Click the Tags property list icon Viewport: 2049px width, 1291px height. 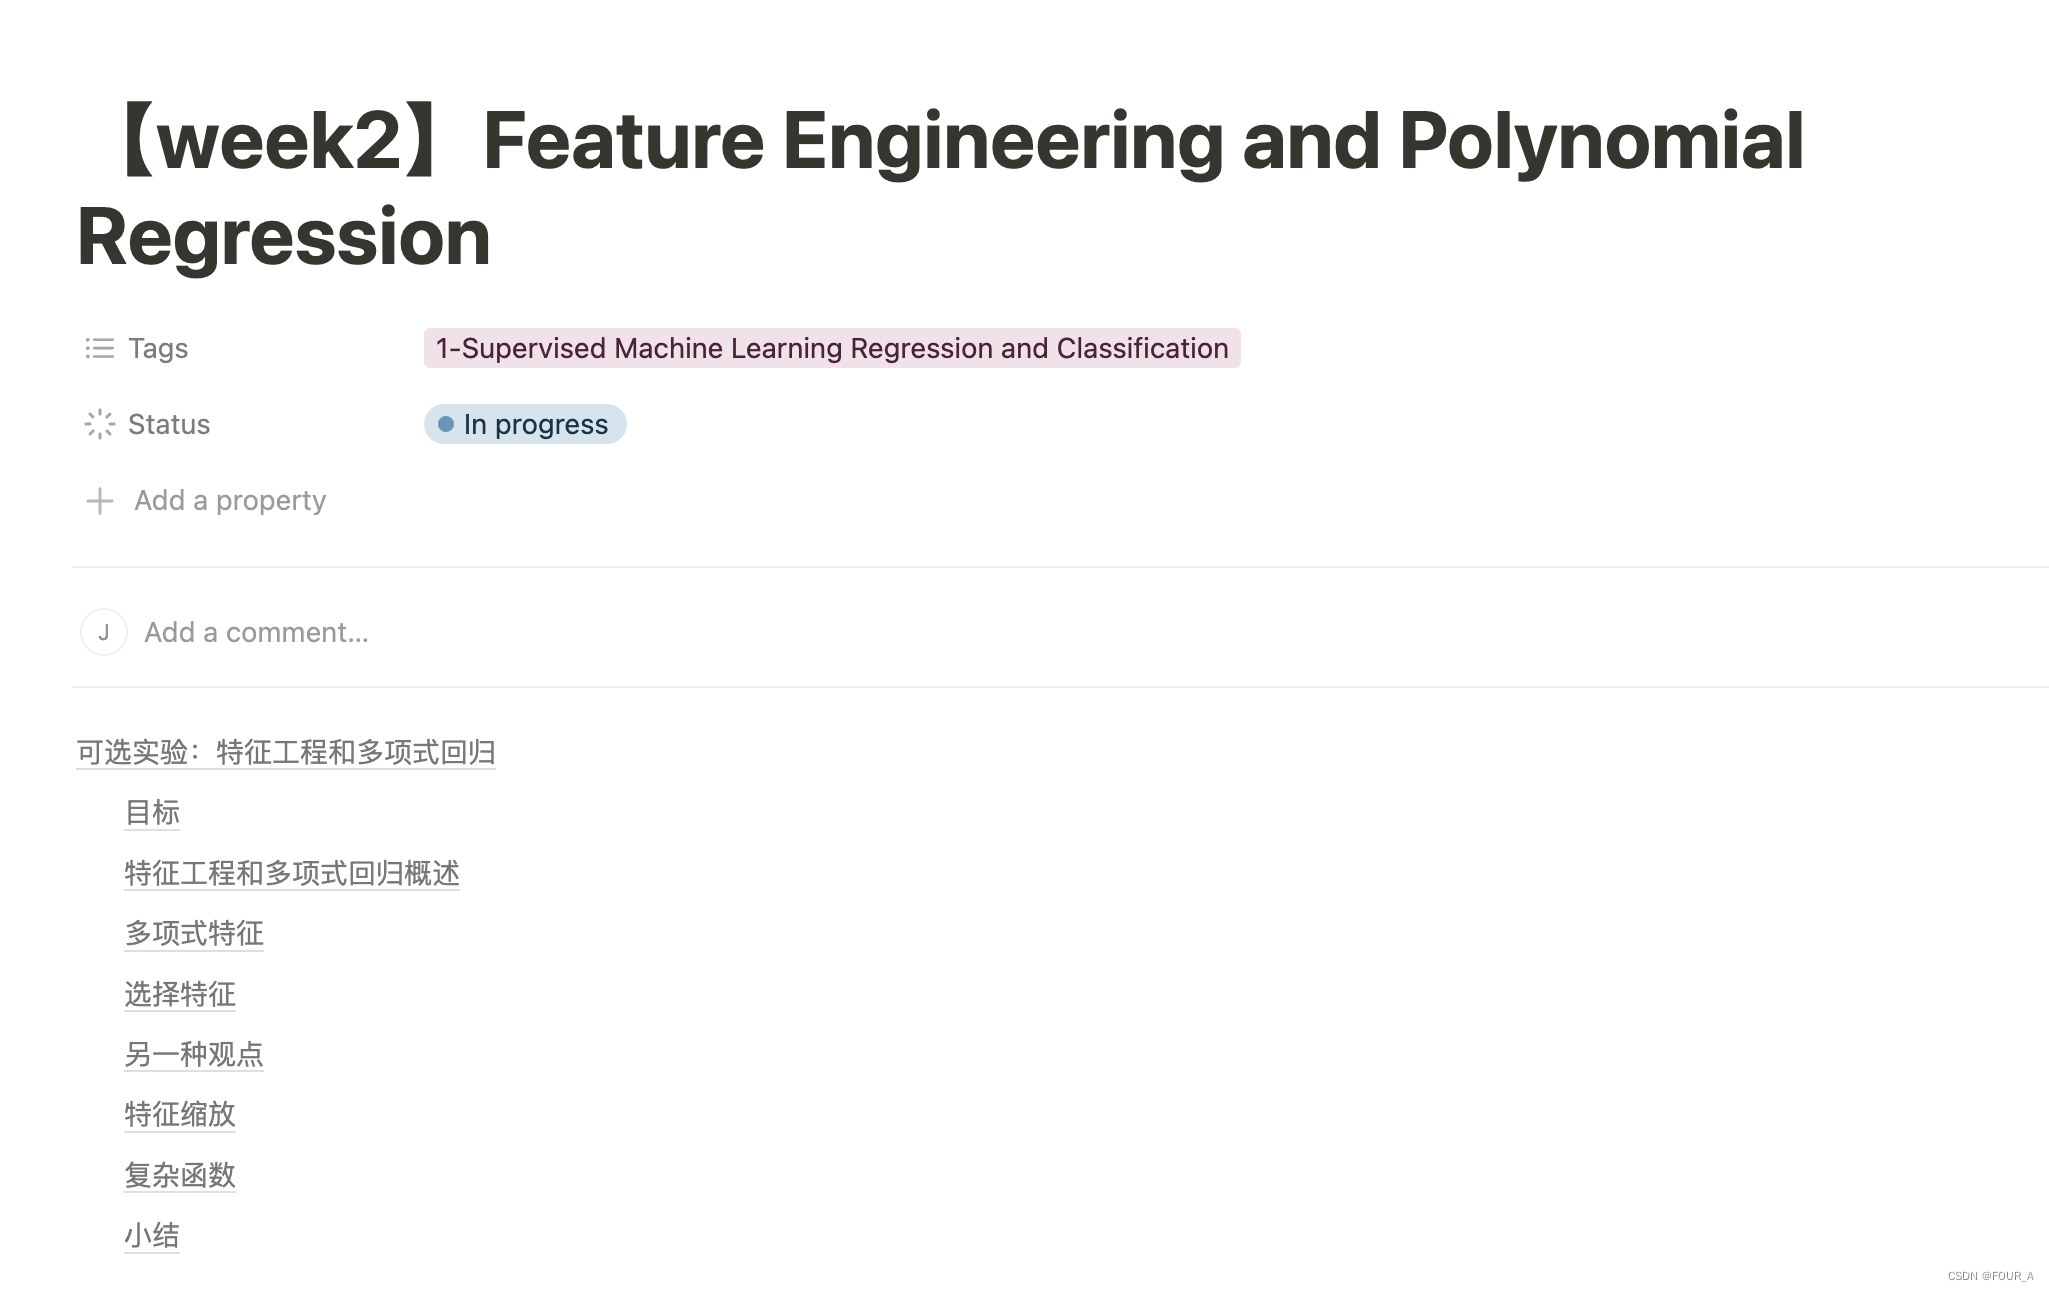pyautogui.click(x=99, y=348)
